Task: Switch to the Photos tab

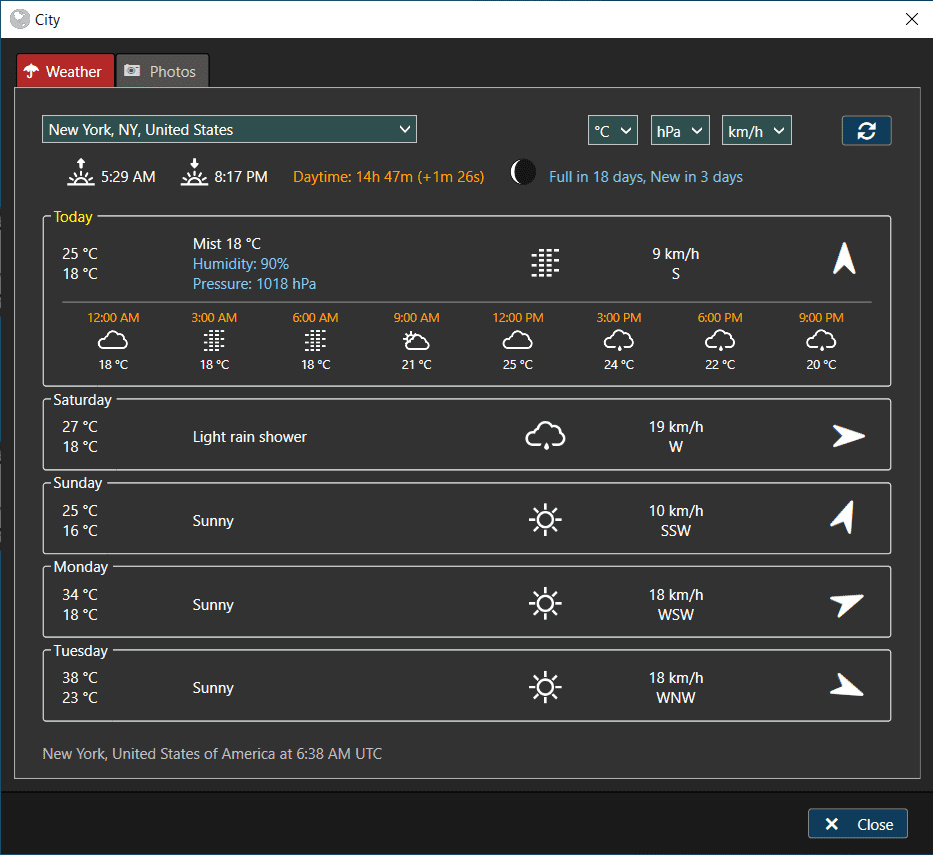Action: (162, 72)
